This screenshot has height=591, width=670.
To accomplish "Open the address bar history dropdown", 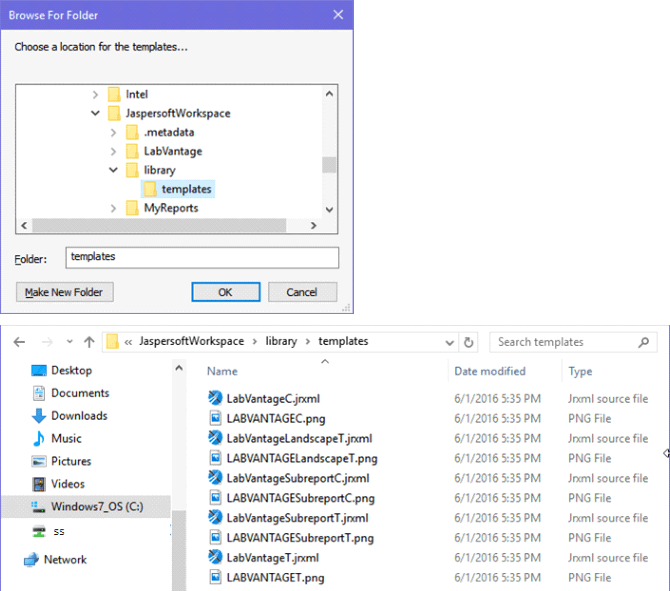I will pos(449,343).
